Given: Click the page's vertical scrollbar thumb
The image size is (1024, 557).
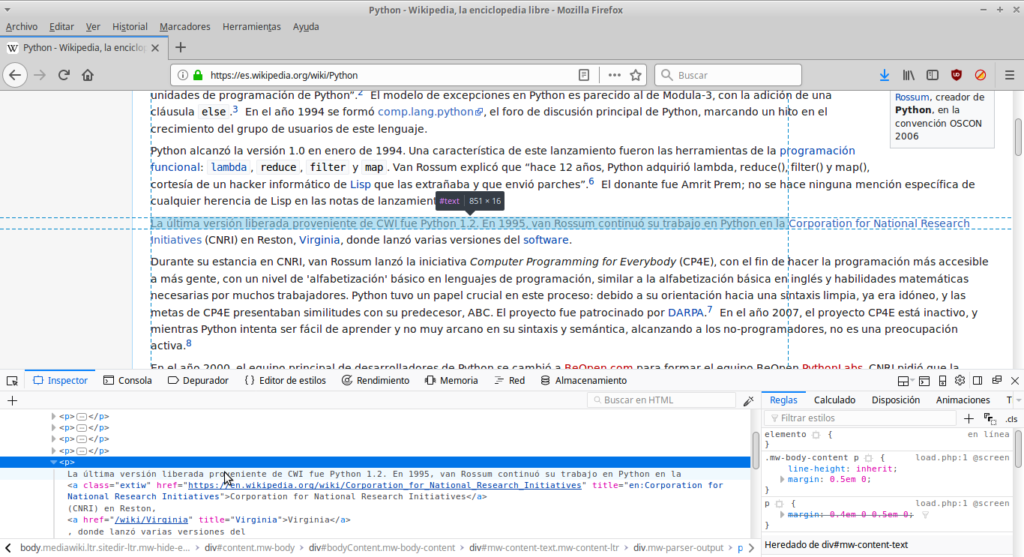Looking at the screenshot, I should pos(1018,137).
